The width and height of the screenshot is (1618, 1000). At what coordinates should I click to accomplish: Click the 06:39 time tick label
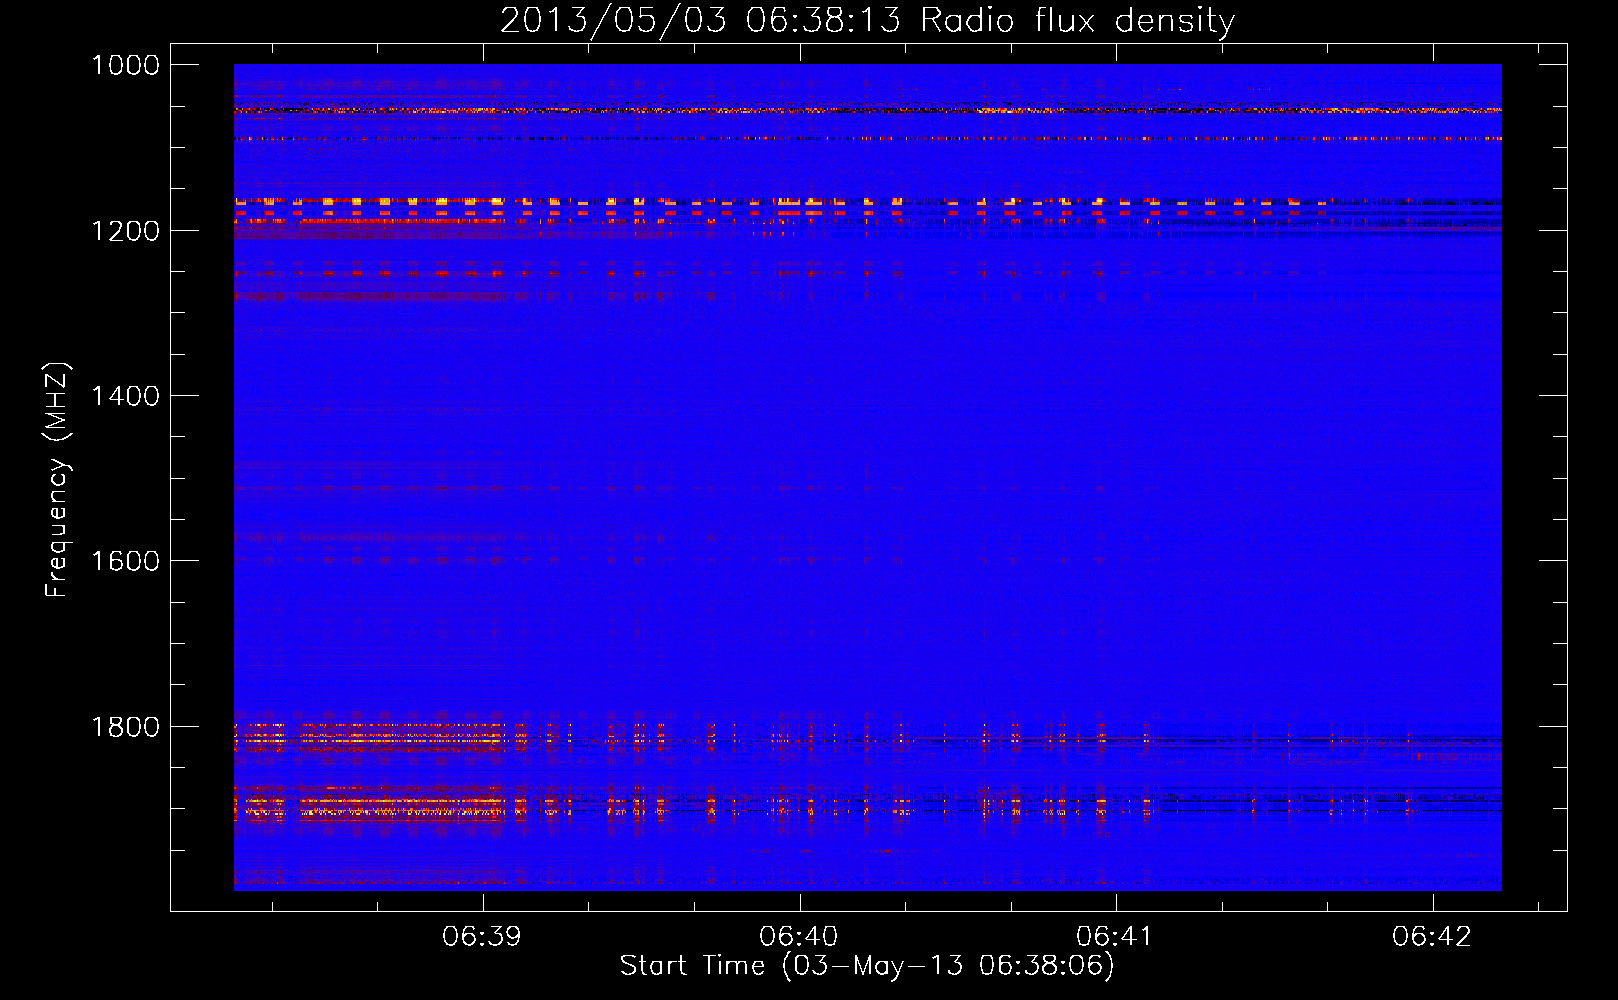click(x=482, y=936)
